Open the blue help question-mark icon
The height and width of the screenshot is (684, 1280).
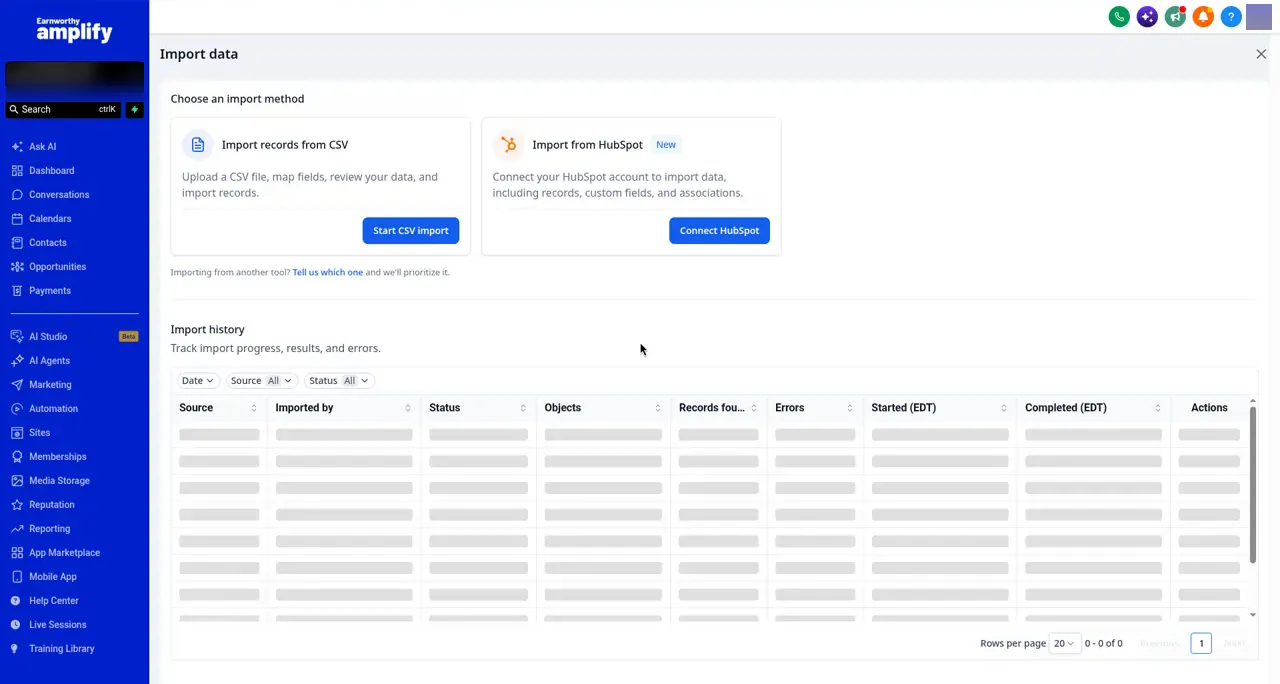pos(1231,17)
